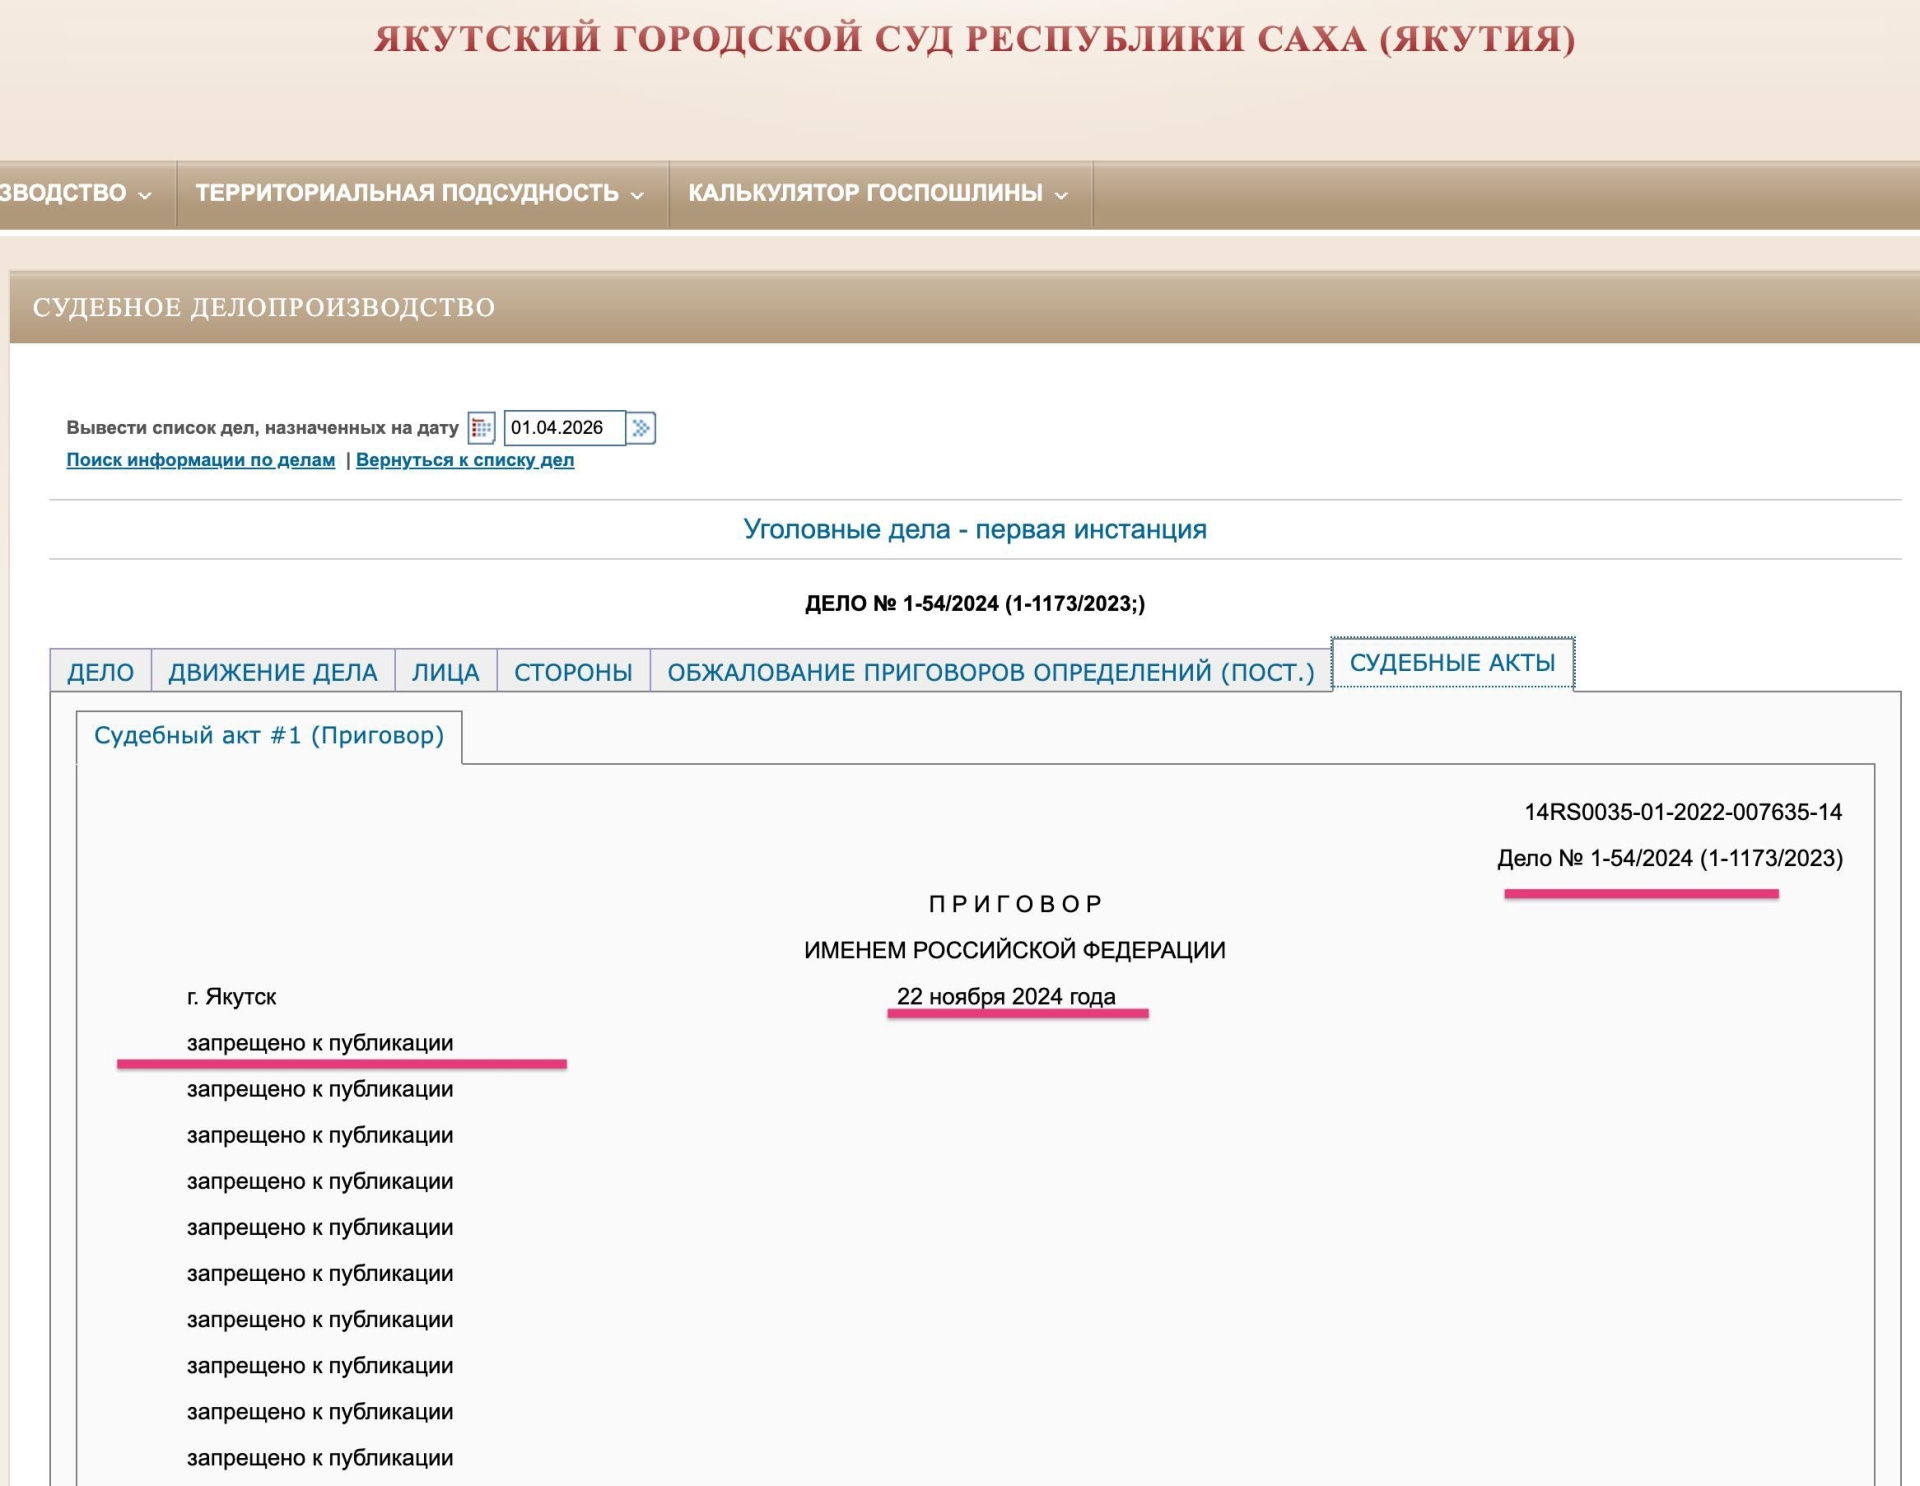Click the arrow icon beside date field
This screenshot has height=1486, width=1920.
[641, 428]
